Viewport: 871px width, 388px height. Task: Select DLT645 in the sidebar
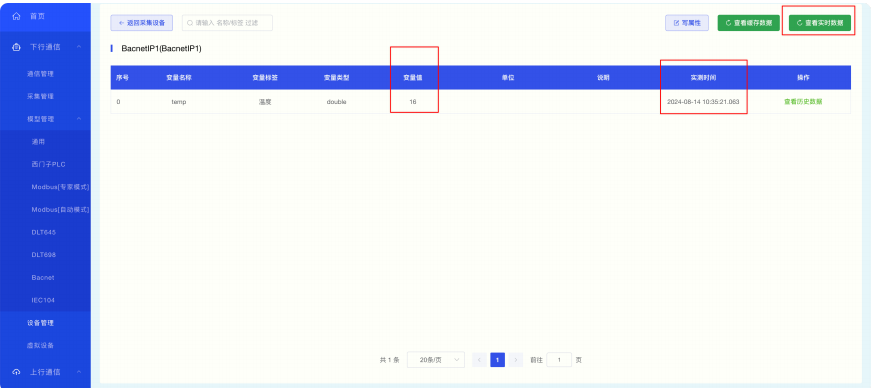coord(43,232)
